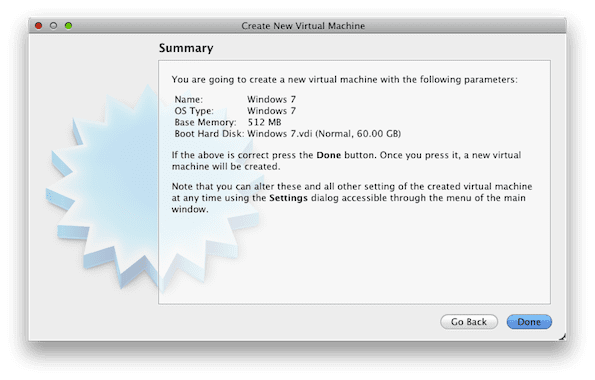Click the Summary heading
The width and height of the screenshot is (595, 380).
click(186, 48)
